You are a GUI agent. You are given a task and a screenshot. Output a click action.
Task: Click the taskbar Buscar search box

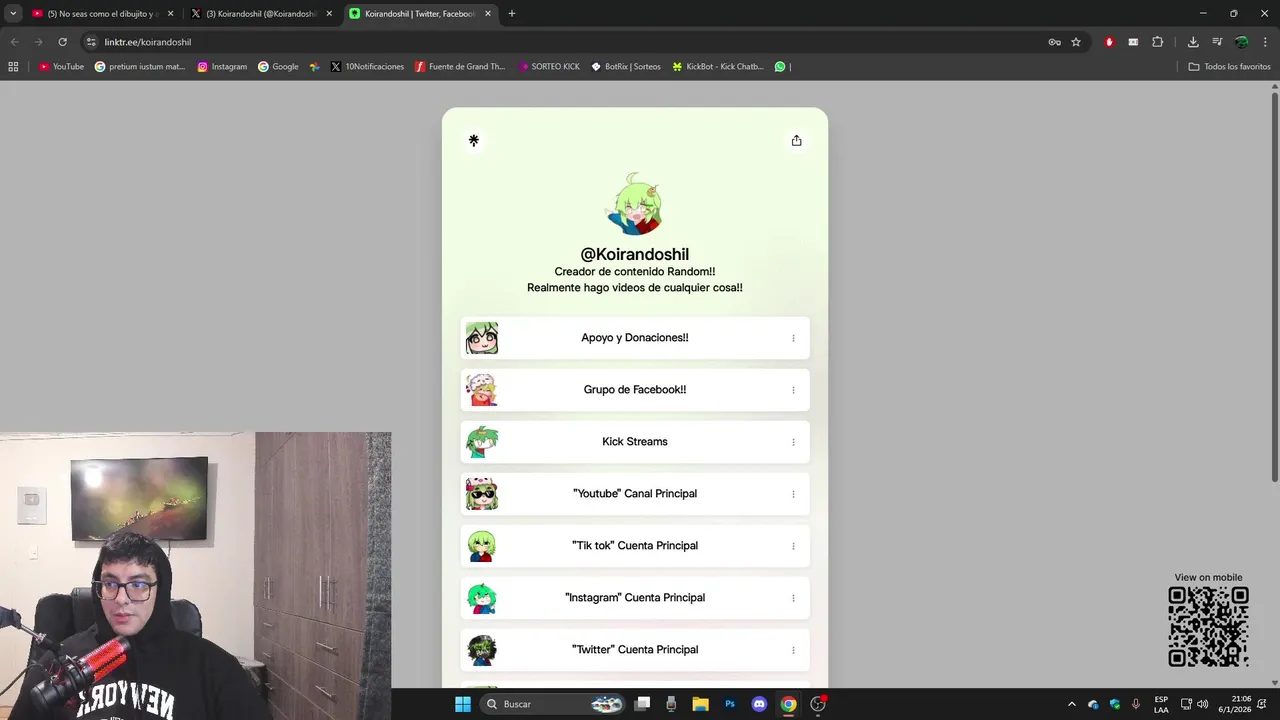pyautogui.click(x=553, y=704)
